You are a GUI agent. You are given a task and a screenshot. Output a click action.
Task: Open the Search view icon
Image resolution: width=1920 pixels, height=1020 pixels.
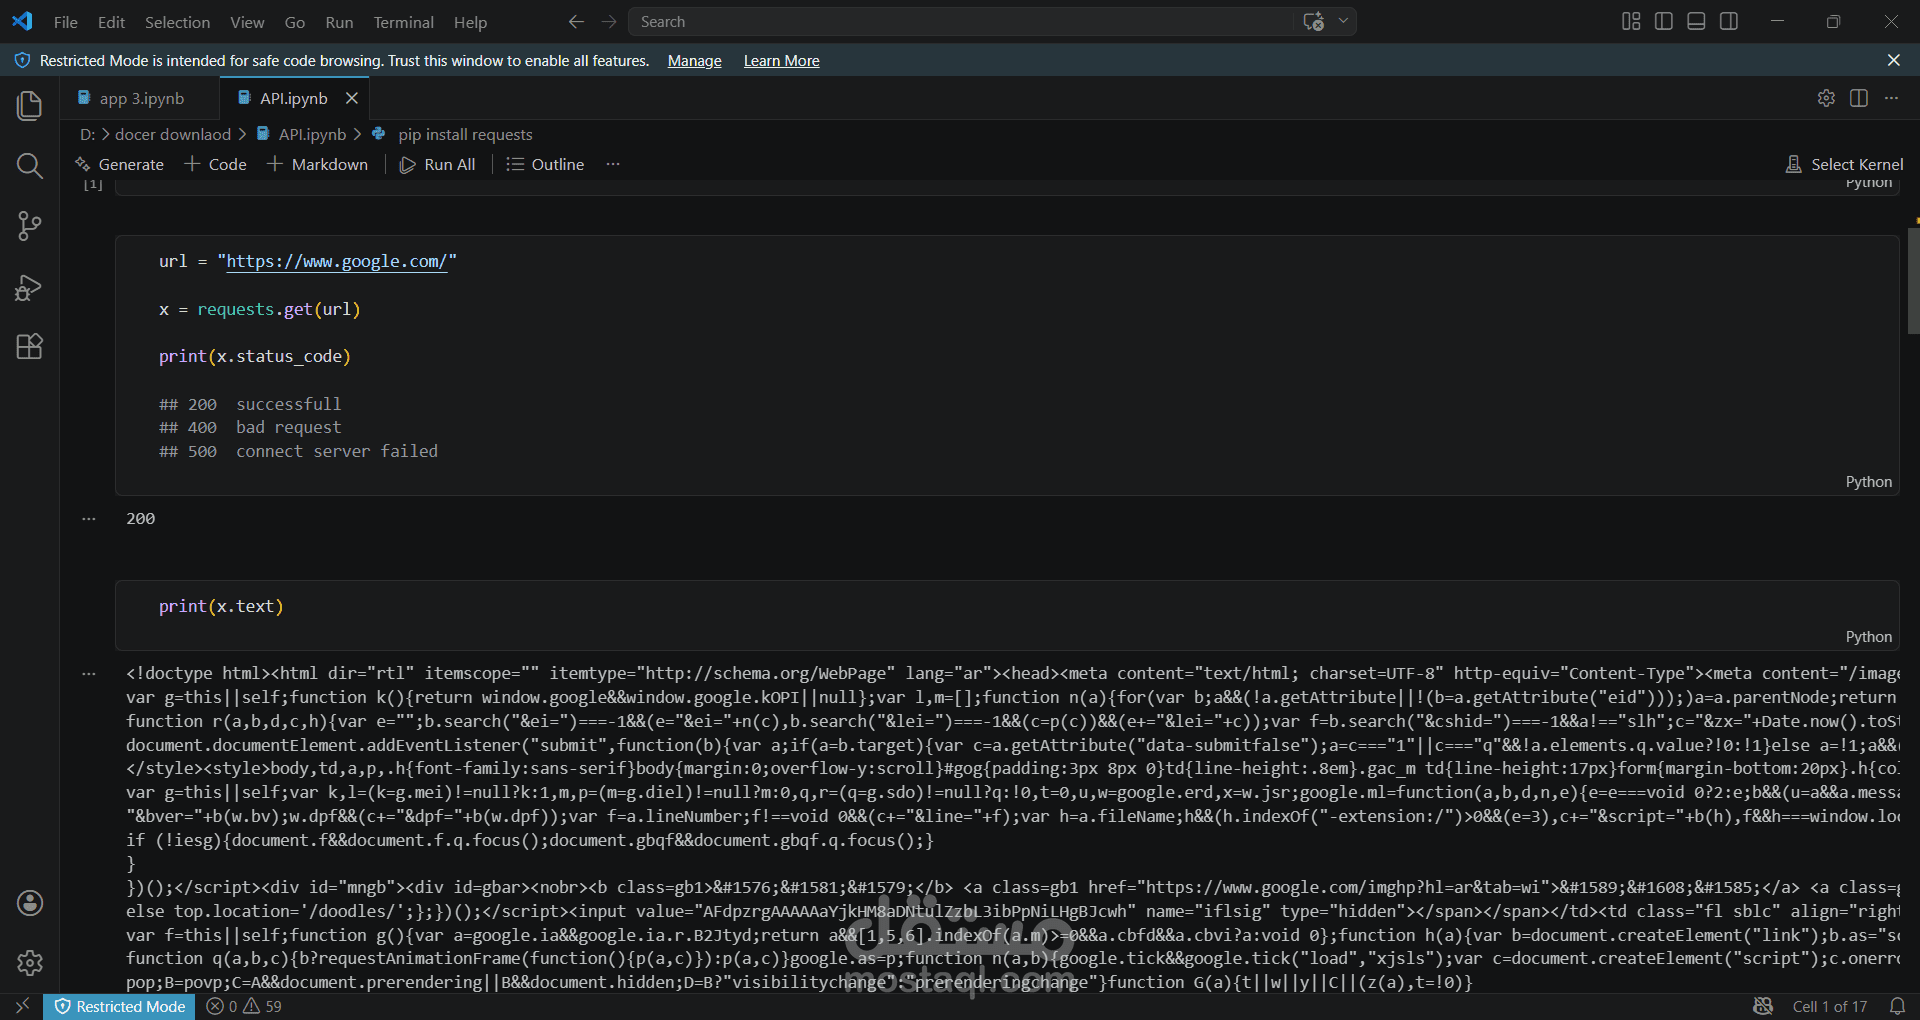(x=29, y=166)
